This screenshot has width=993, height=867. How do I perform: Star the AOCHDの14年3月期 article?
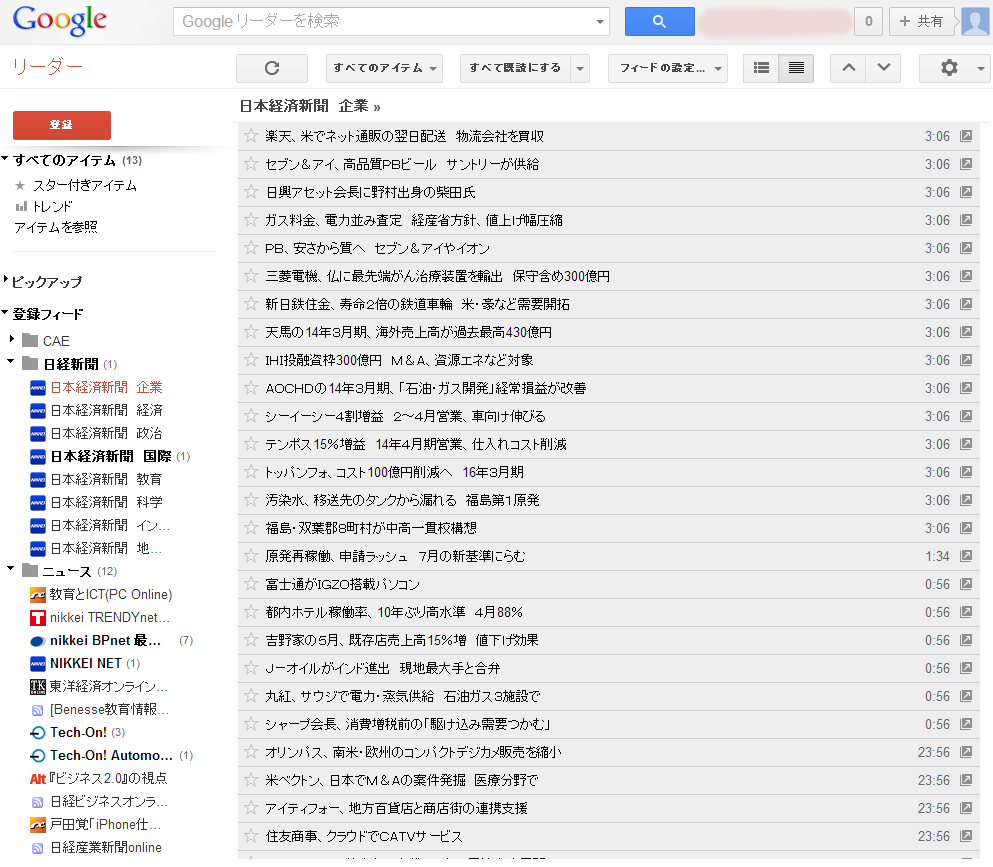(x=251, y=388)
